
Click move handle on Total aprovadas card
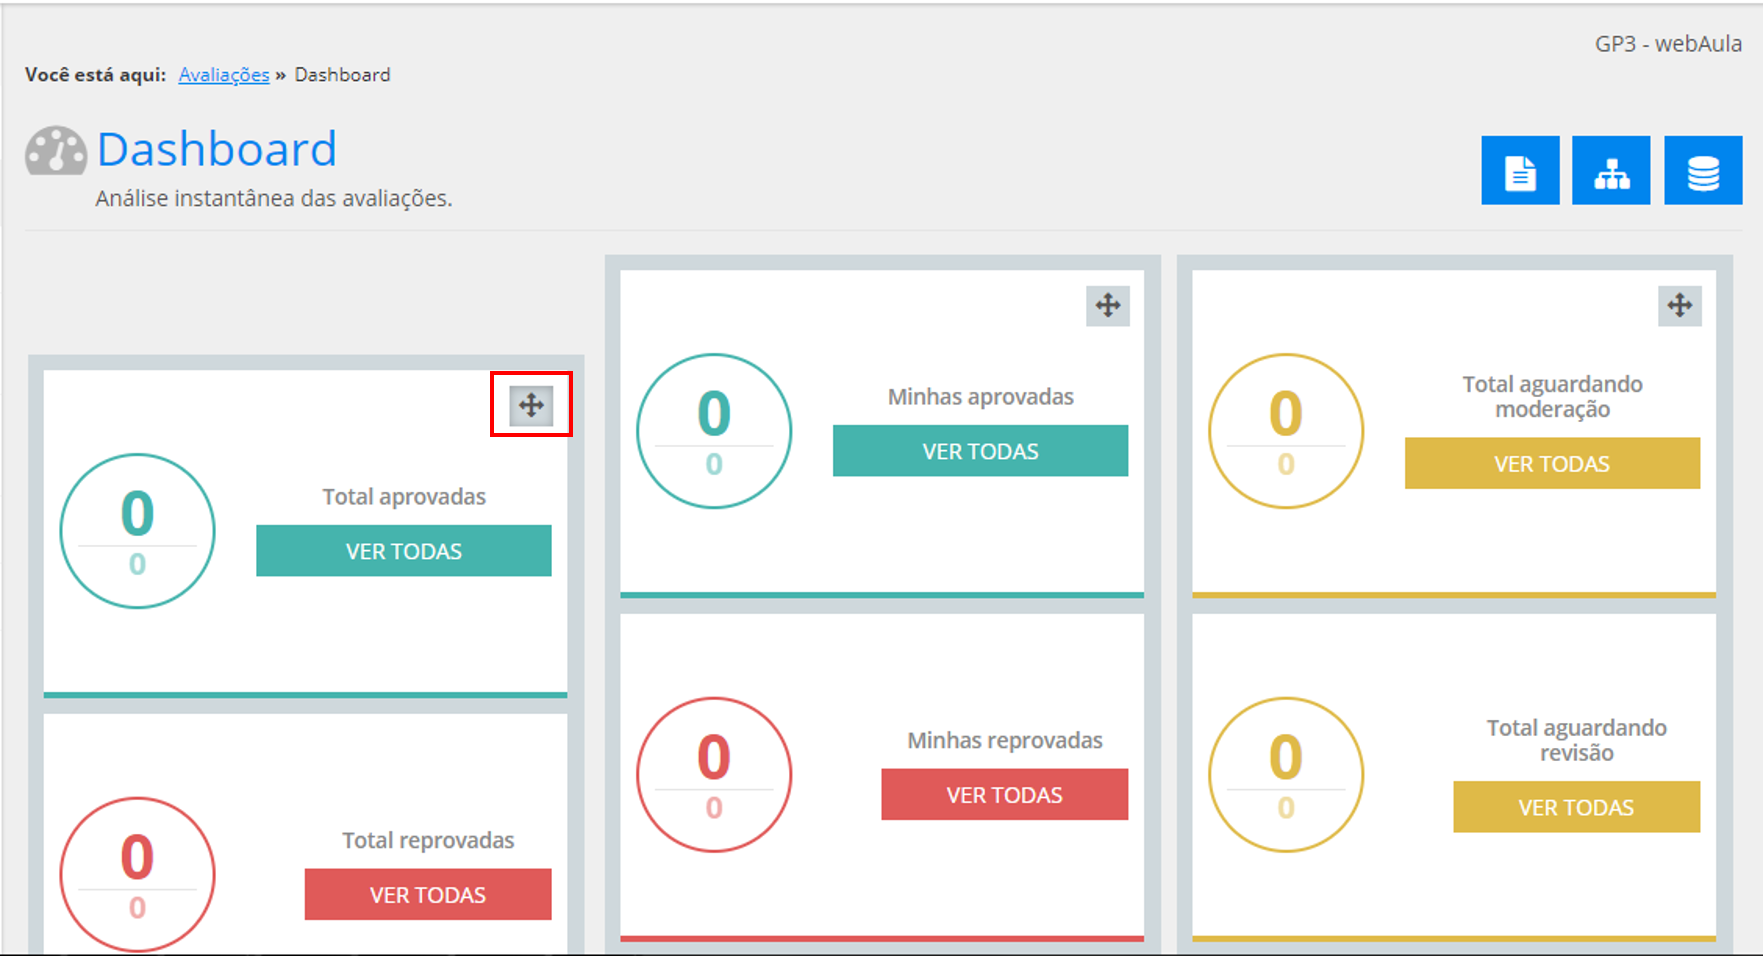(531, 405)
